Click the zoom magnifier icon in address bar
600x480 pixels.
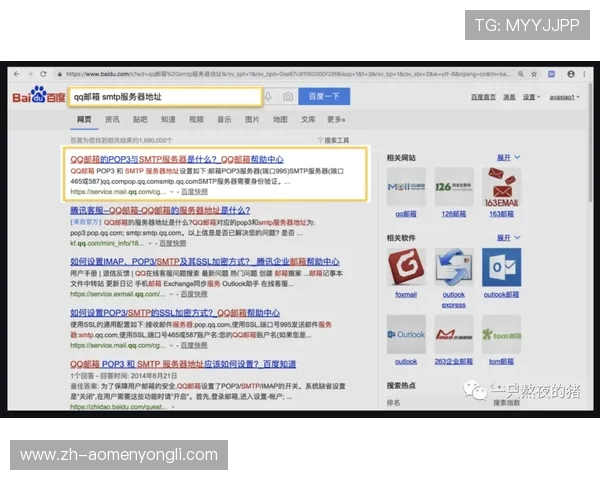pos(521,74)
